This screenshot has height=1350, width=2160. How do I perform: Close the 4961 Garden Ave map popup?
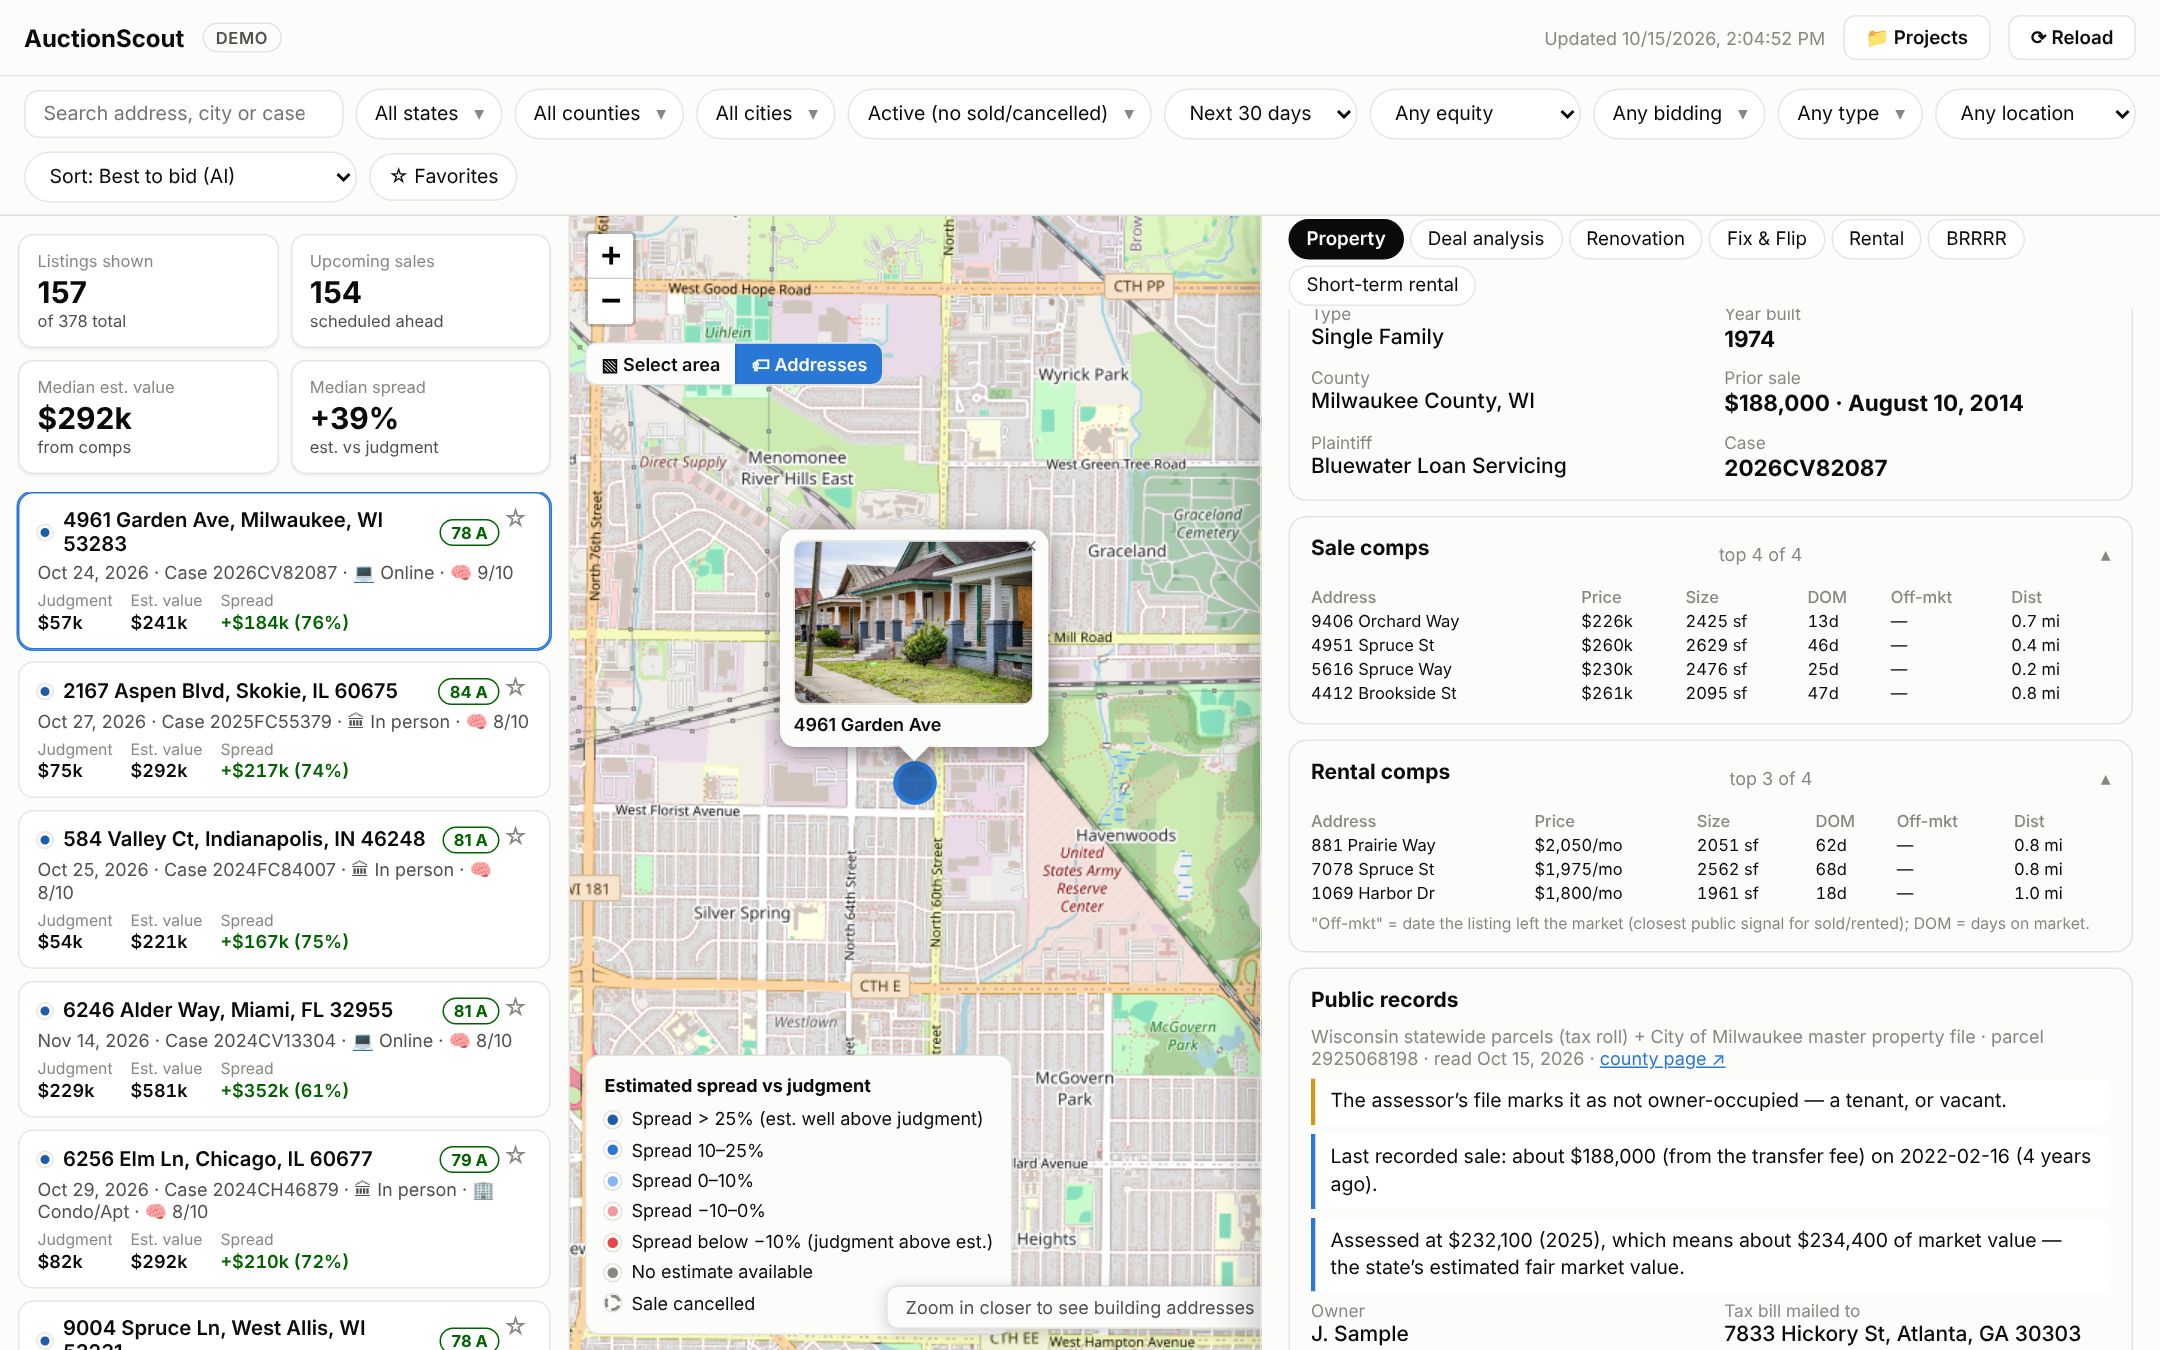[1031, 546]
